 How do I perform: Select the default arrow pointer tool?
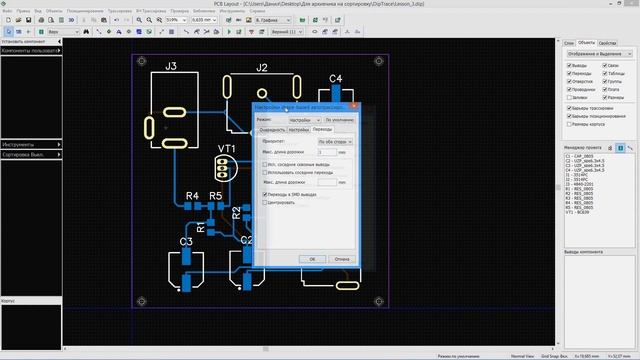(9, 31)
